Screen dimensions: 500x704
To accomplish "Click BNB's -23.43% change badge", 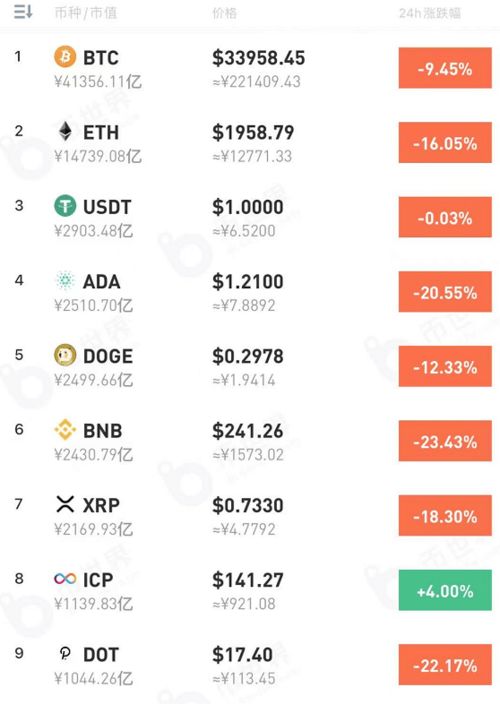I will [445, 441].
